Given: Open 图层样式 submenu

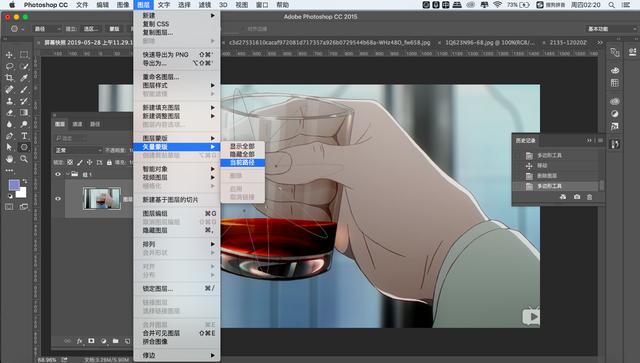Looking at the screenshot, I should coord(177,85).
